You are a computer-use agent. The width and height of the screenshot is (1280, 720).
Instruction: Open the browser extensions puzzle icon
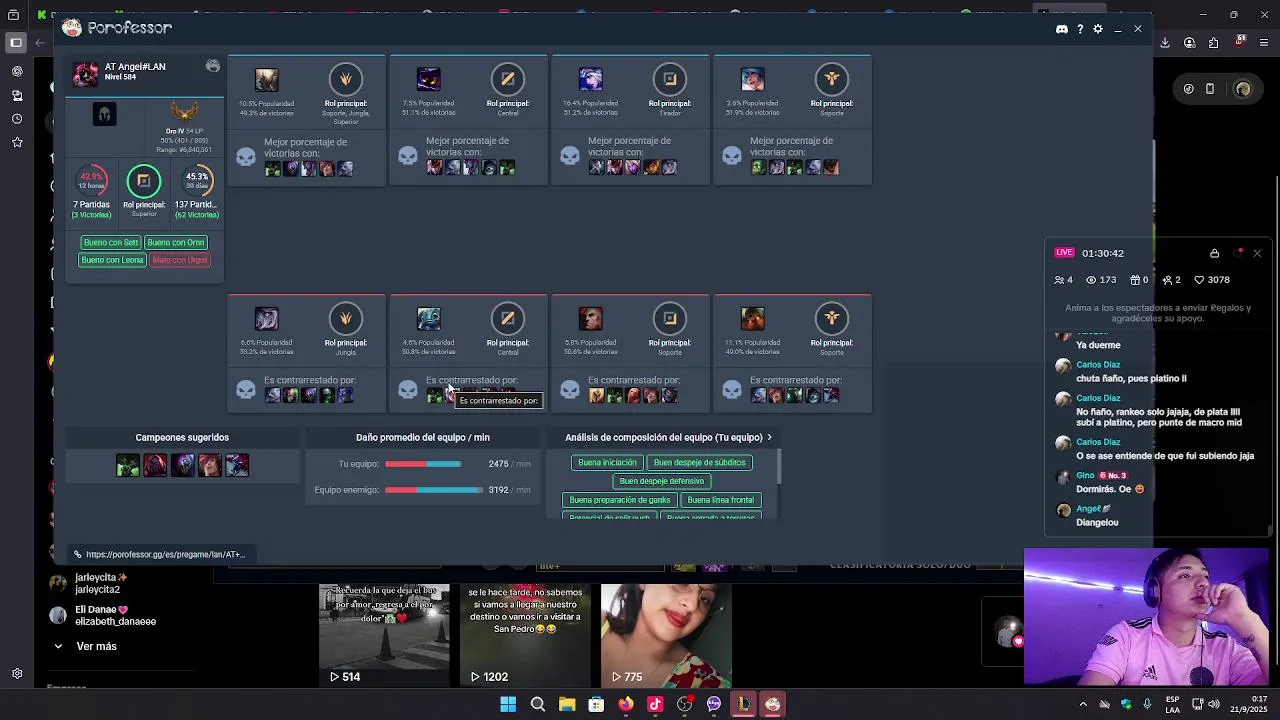(x=1213, y=43)
